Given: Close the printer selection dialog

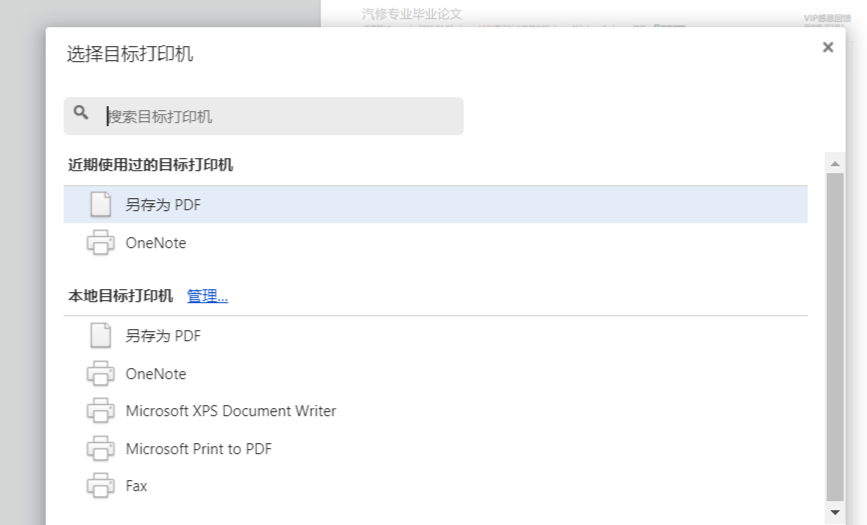Looking at the screenshot, I should (828, 47).
